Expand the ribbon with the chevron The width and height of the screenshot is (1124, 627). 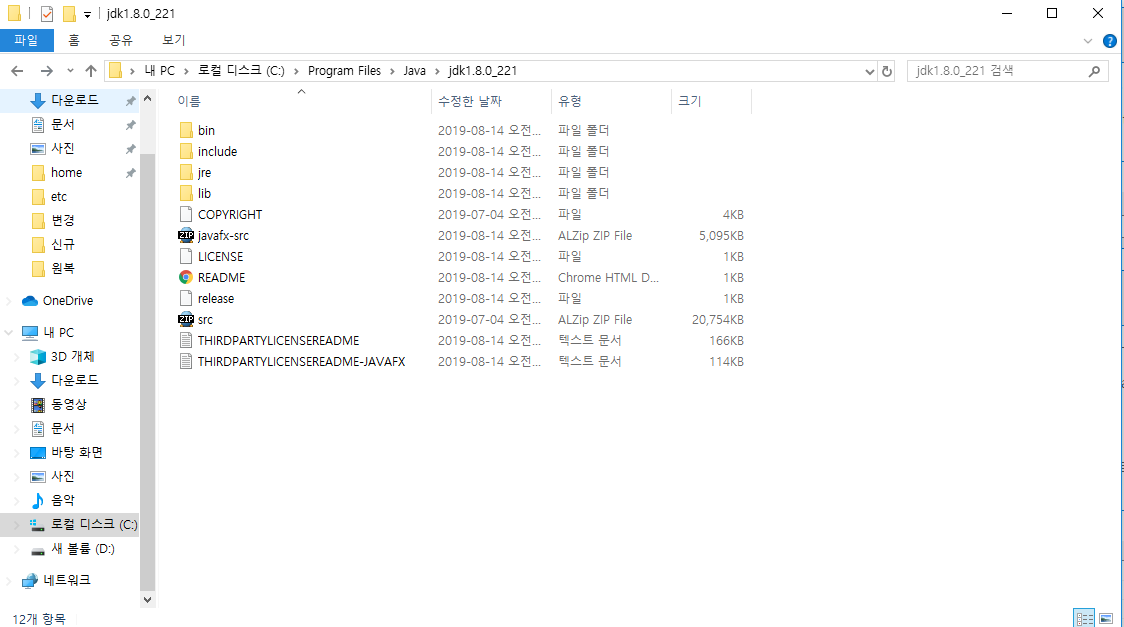[1087, 41]
